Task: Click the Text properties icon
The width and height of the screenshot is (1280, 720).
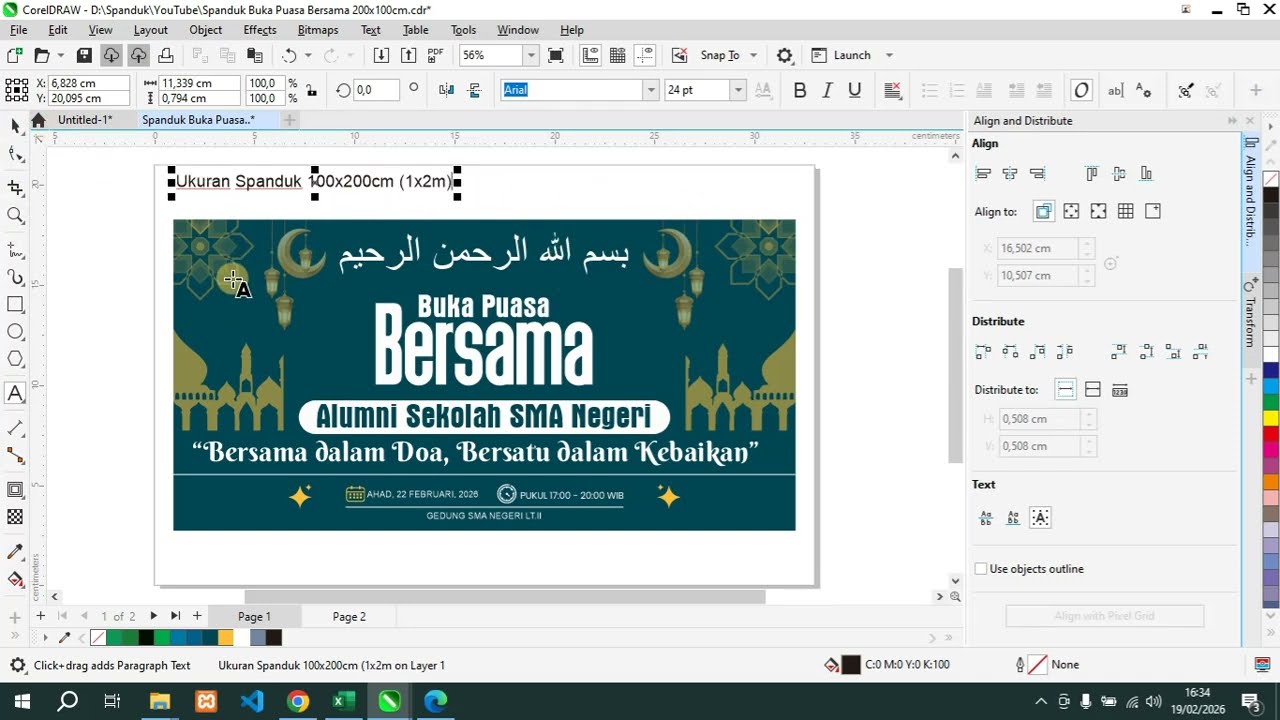Action: point(1145,90)
